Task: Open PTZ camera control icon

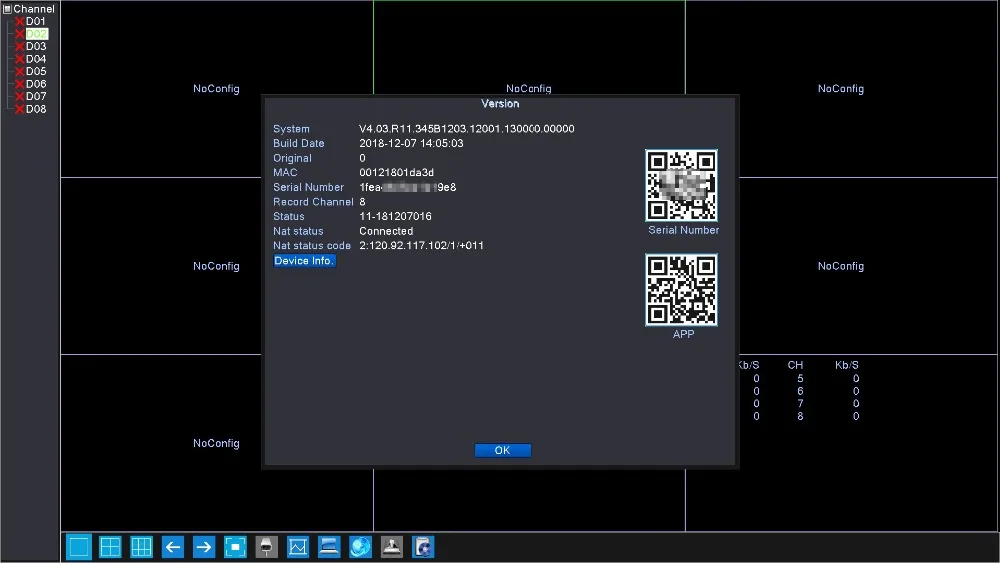Action: pyautogui.click(x=267, y=547)
